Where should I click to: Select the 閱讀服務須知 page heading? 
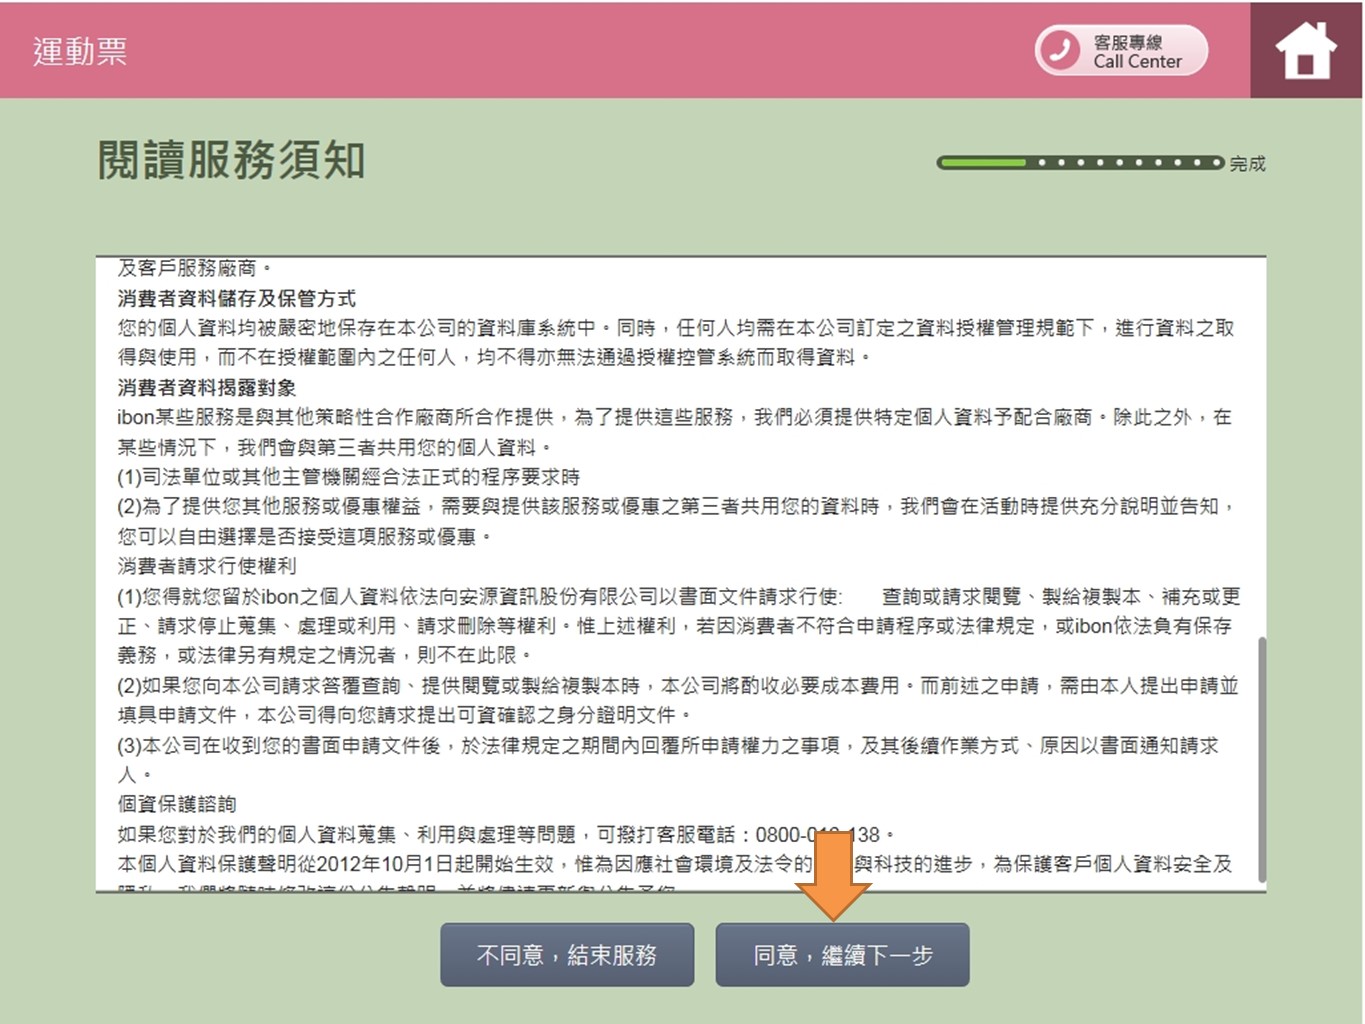coord(231,160)
